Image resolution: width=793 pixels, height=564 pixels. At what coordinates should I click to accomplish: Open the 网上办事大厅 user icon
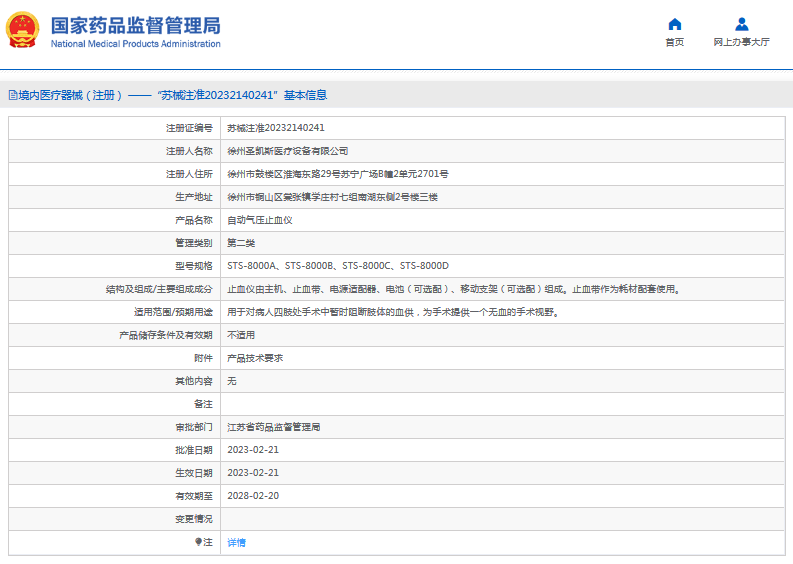[x=741, y=24]
